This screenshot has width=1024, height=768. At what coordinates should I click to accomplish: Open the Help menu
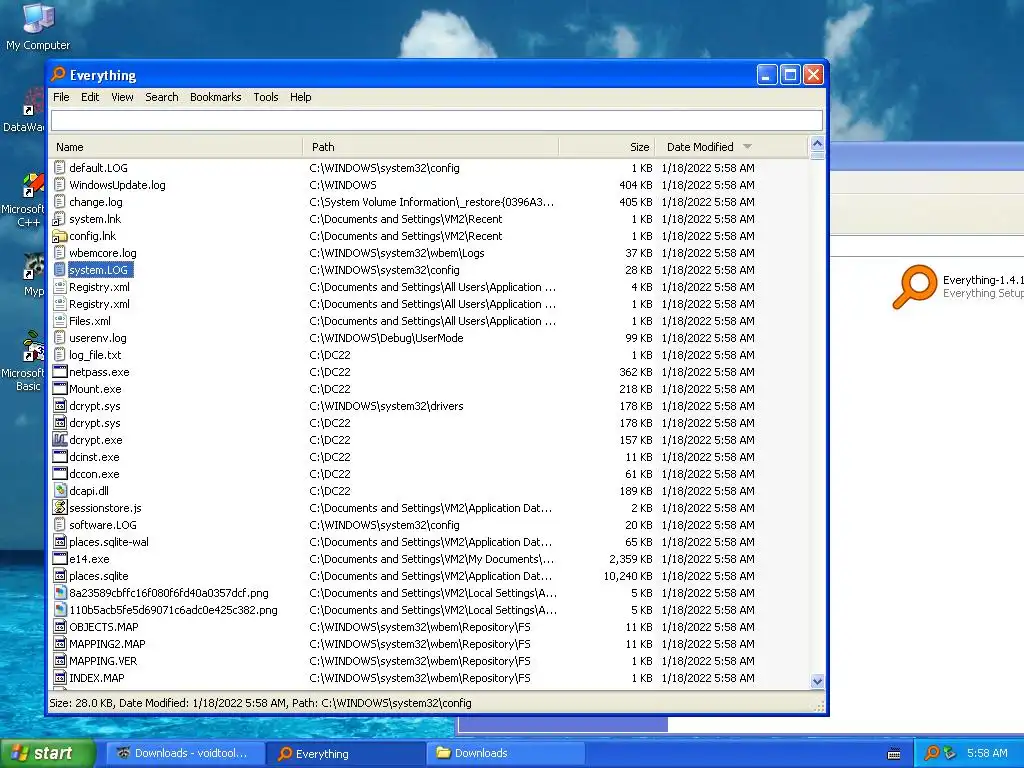[300, 97]
